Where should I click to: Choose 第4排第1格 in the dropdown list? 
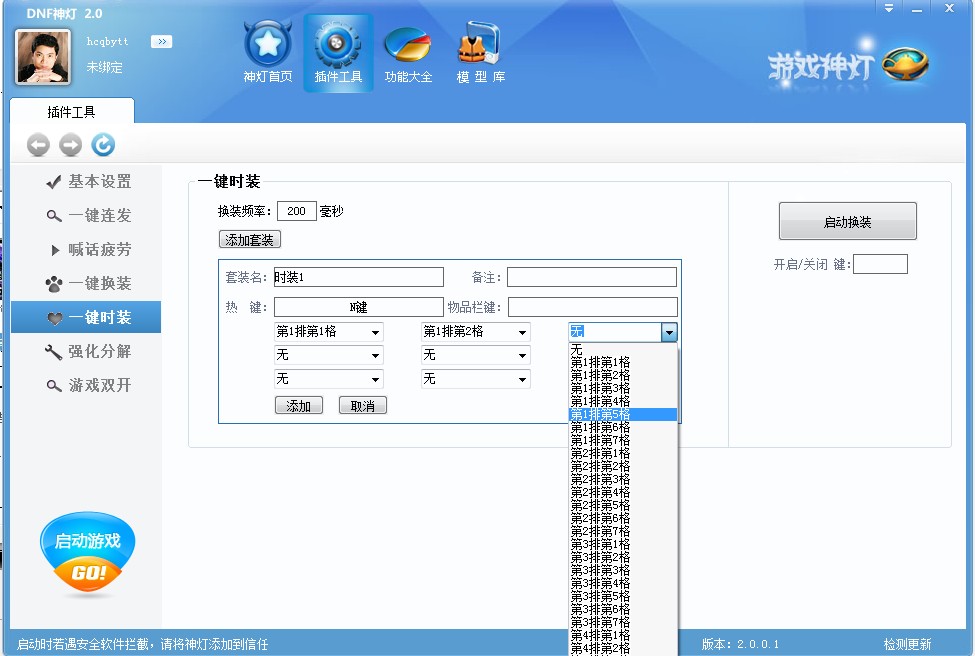(x=623, y=636)
